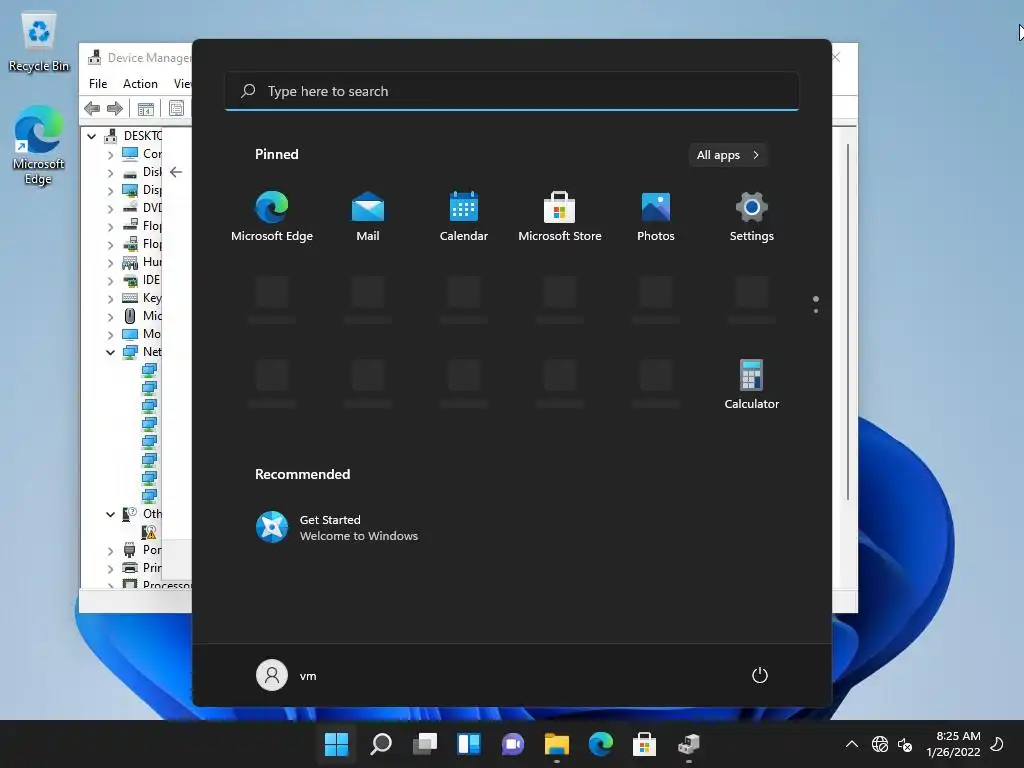Viewport: 1024px width, 768px height.
Task: Open File Explorer from the taskbar
Action: (x=556, y=744)
